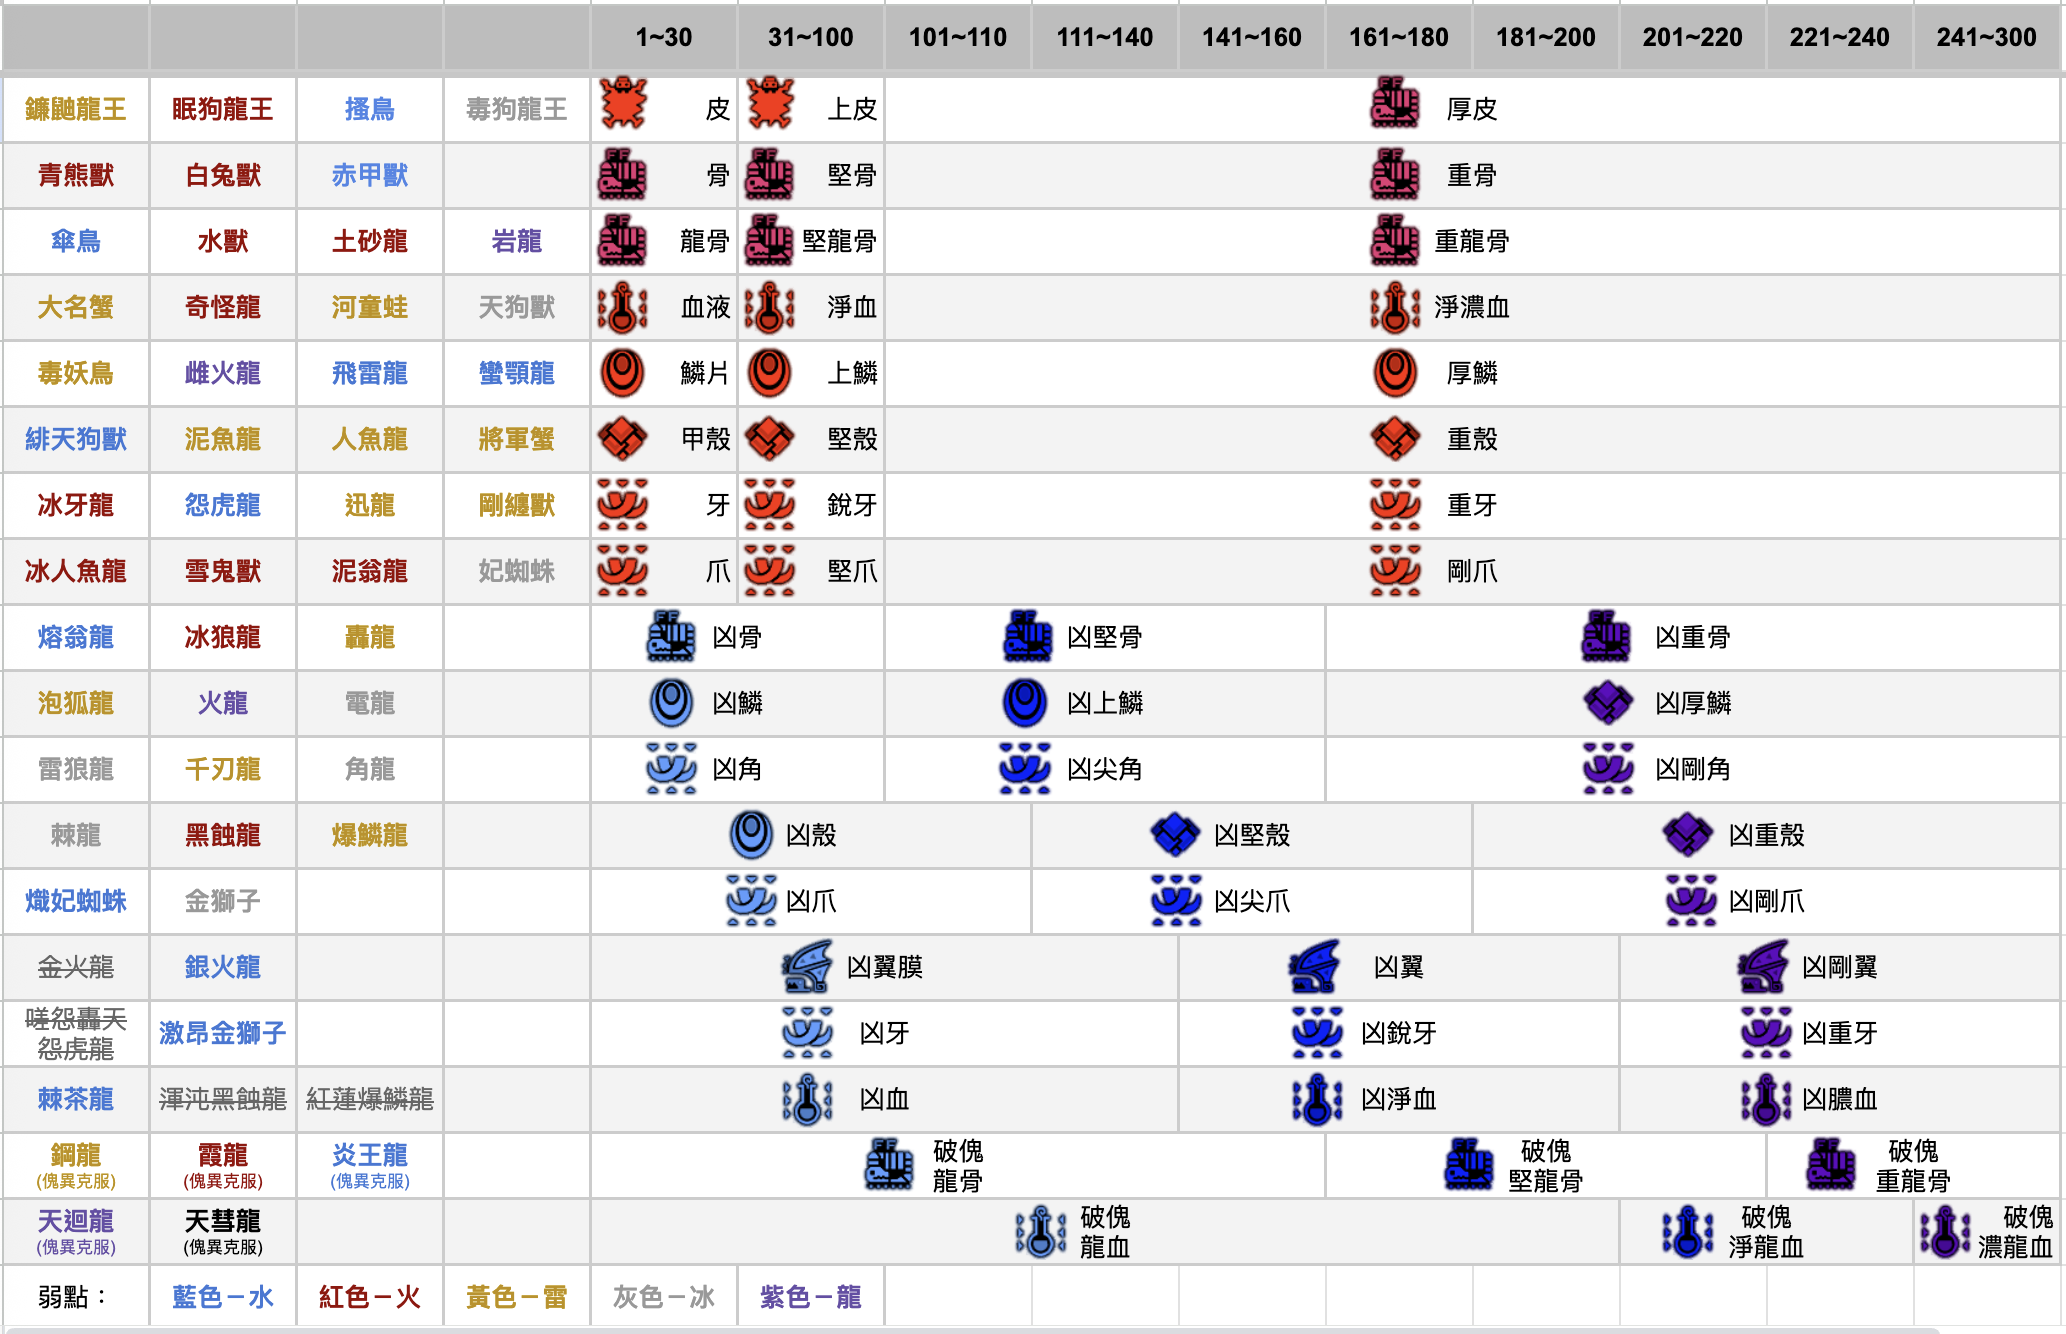This screenshot has height=1334, width=2066.
Task: Click the red scale icon next to 厚鱗
Action: pyautogui.click(x=1395, y=373)
